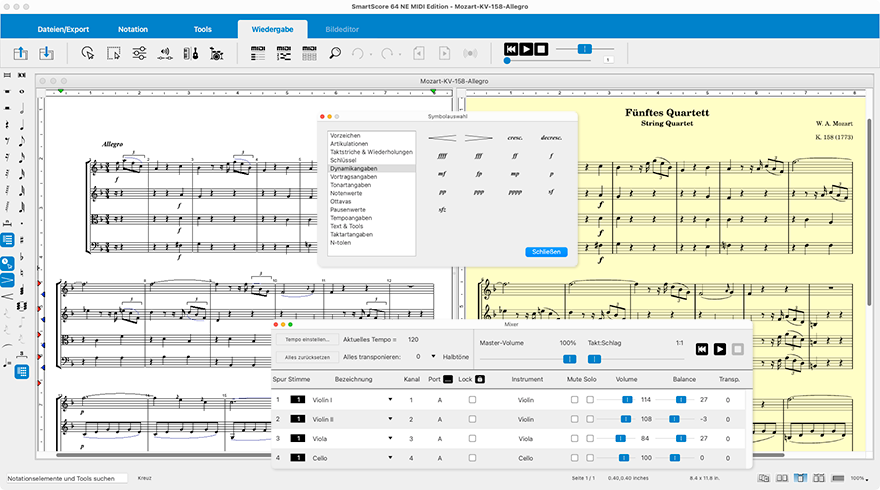Switch to the Notation tab
This screenshot has height=490, width=880.
click(x=132, y=29)
